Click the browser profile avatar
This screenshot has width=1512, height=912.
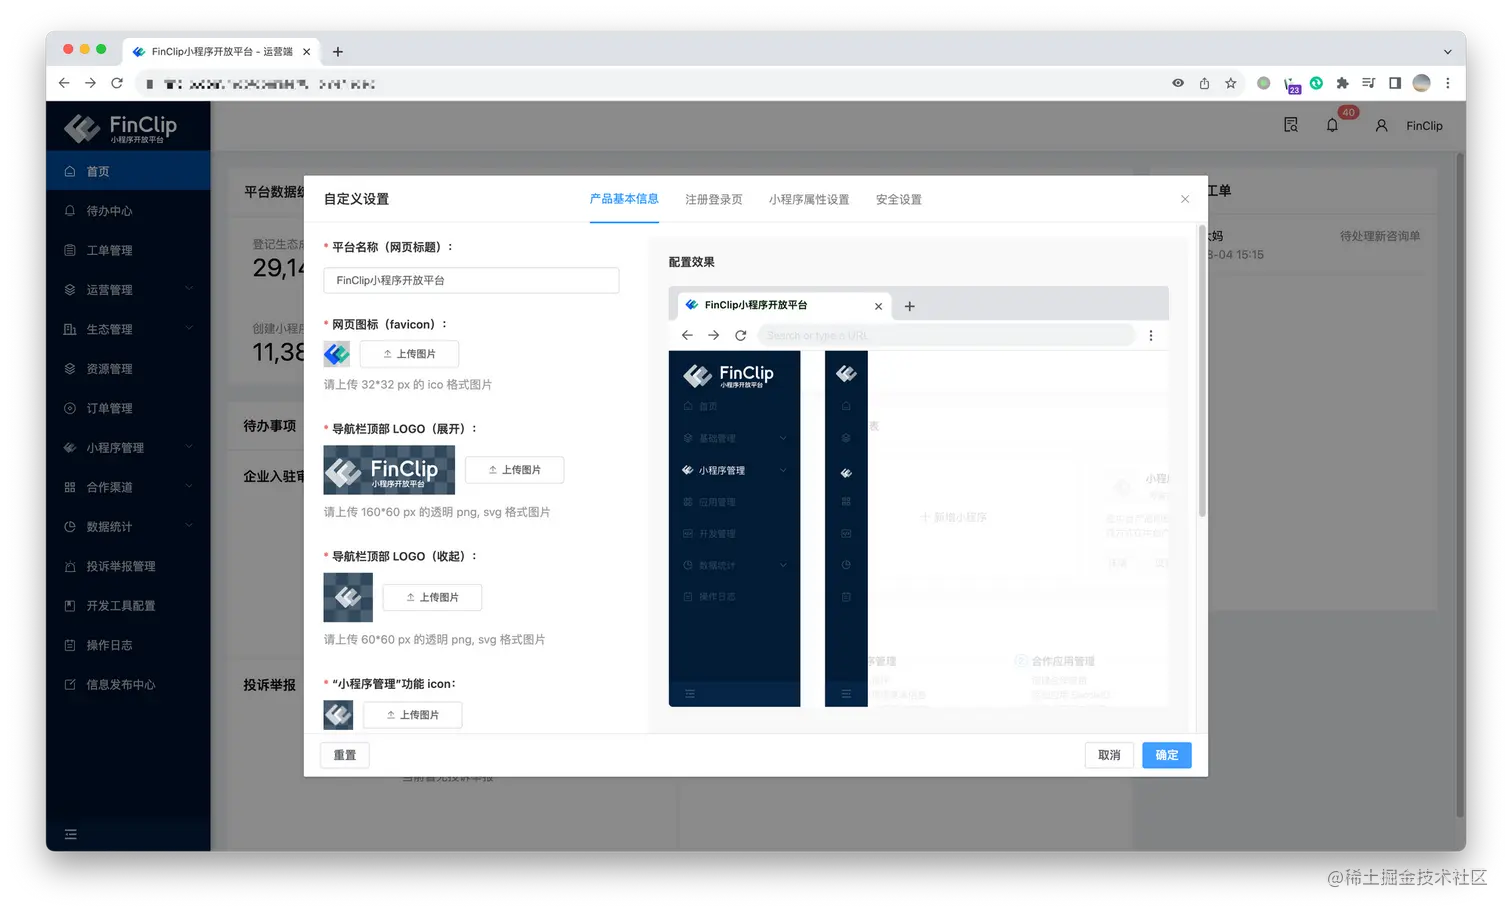tap(1421, 84)
